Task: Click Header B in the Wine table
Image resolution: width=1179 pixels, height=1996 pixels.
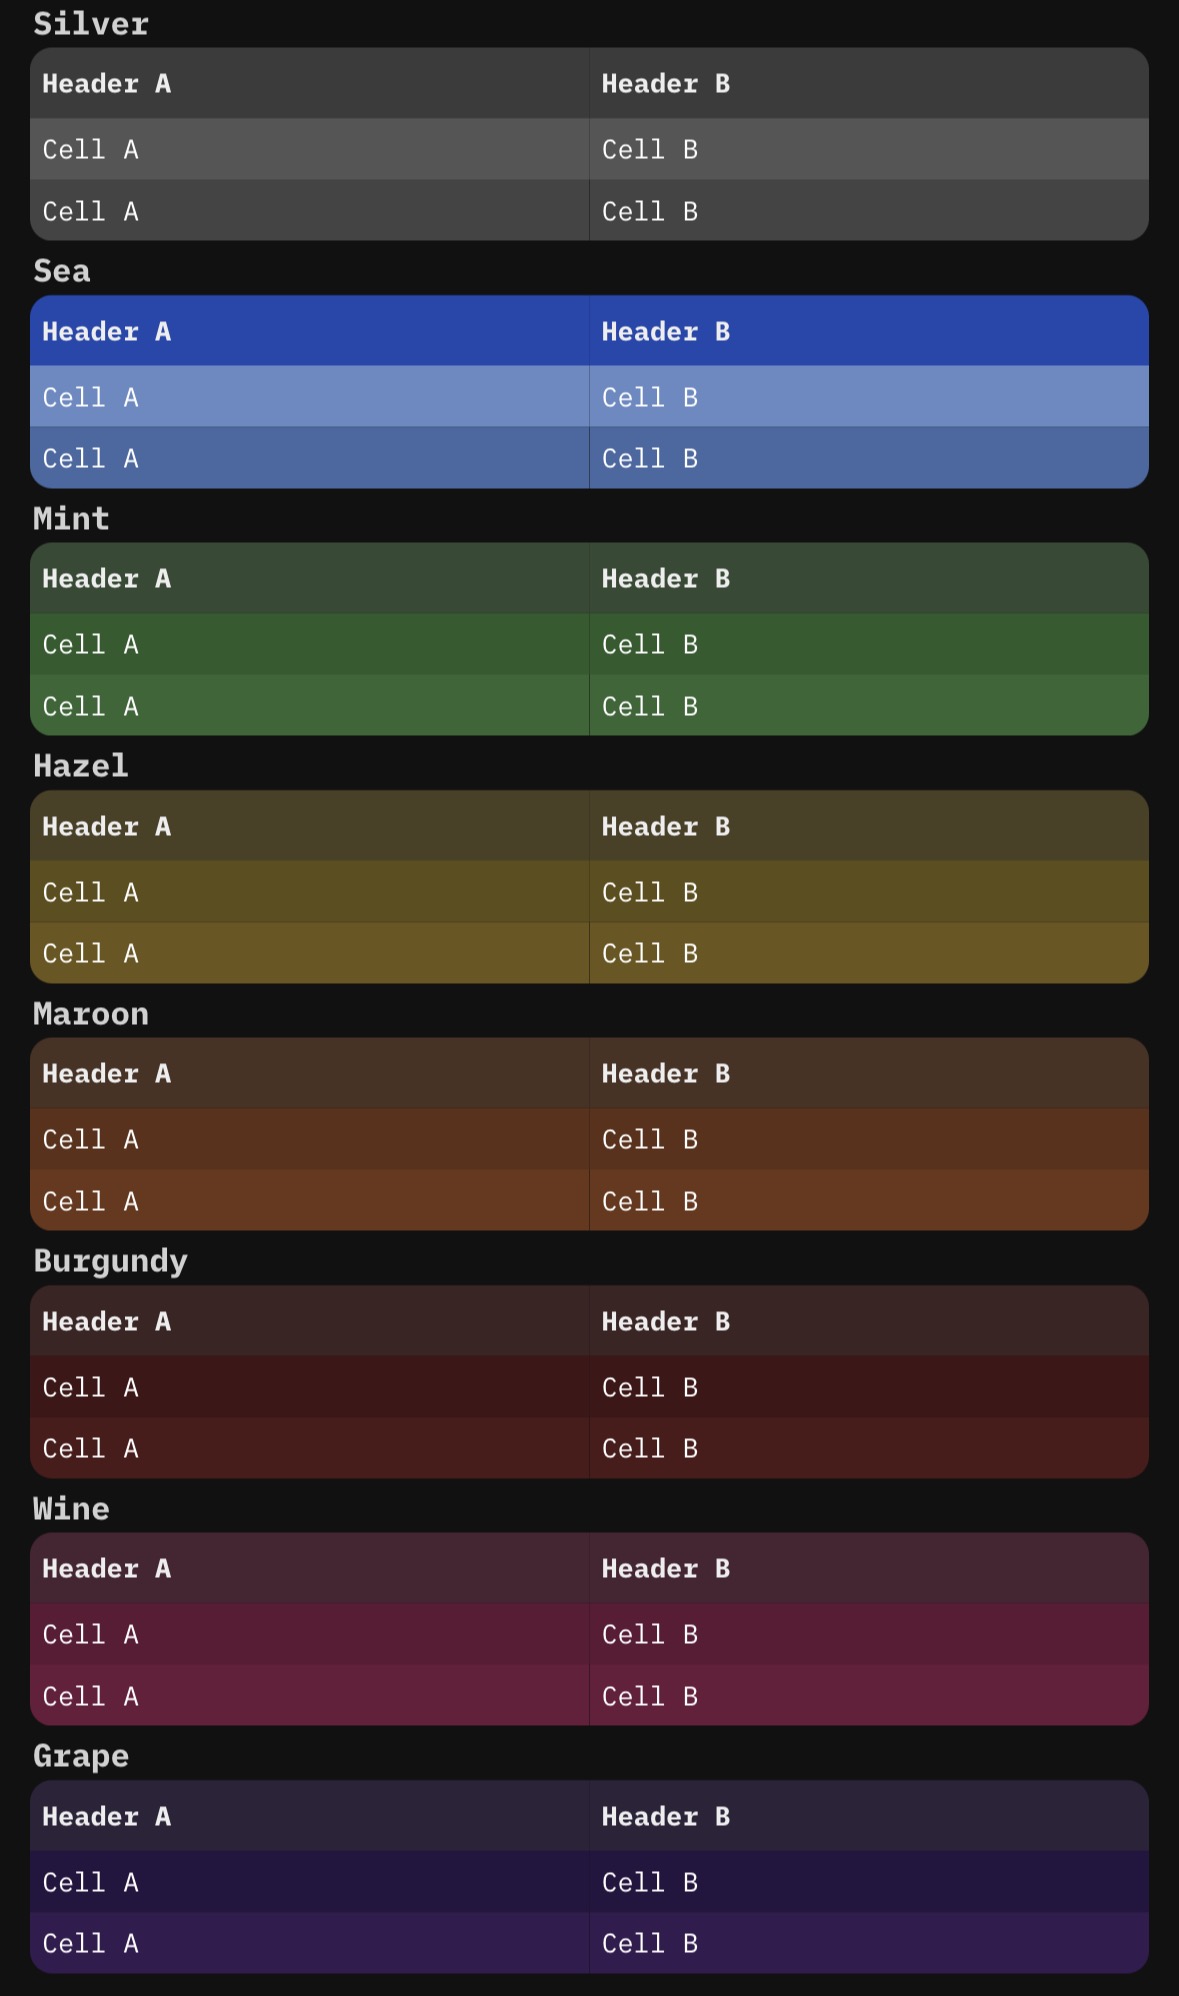Action: [665, 1569]
